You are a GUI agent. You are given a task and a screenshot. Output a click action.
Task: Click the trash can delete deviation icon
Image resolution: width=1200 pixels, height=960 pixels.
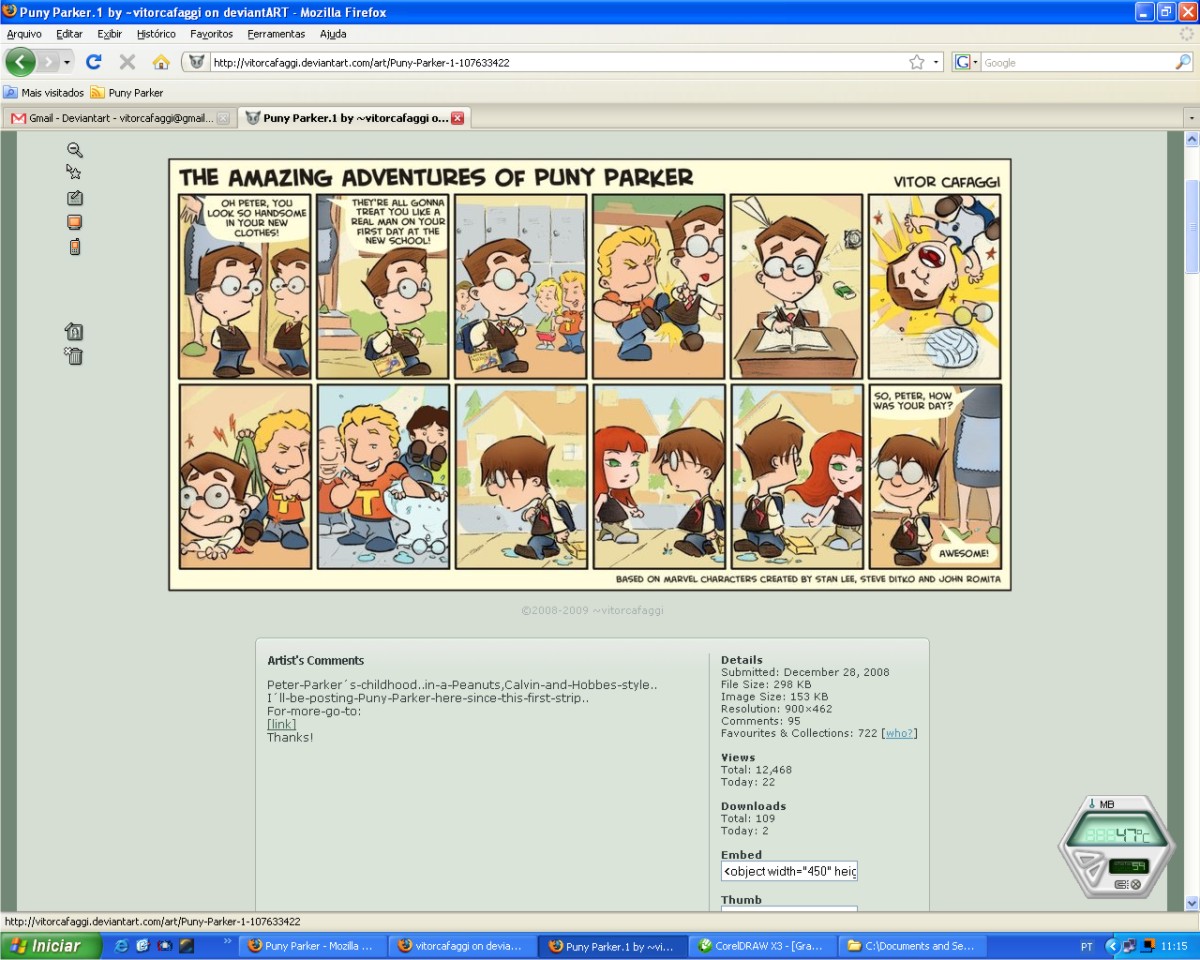click(x=74, y=356)
